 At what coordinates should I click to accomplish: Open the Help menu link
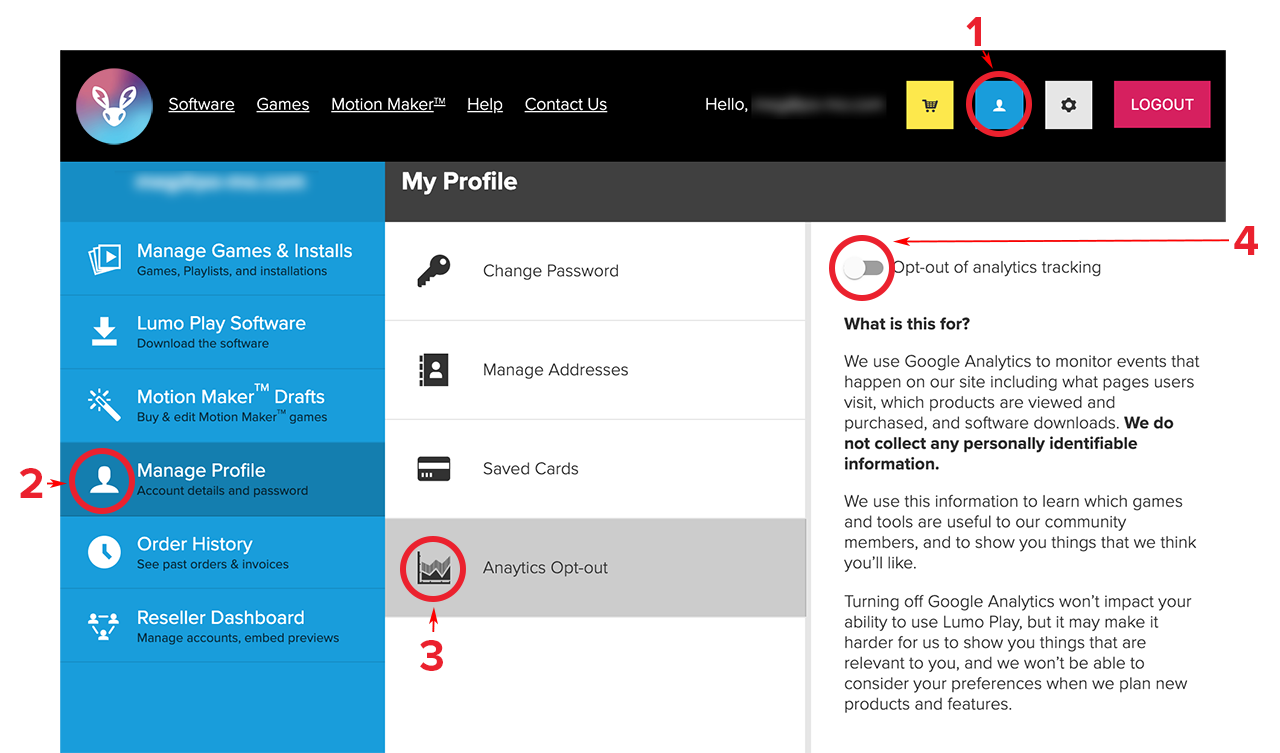[x=485, y=104]
